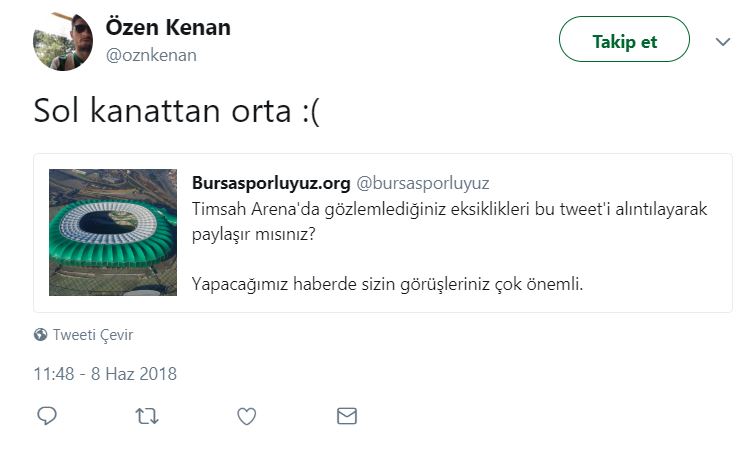Like the tweet with the heart icon

(x=246, y=416)
